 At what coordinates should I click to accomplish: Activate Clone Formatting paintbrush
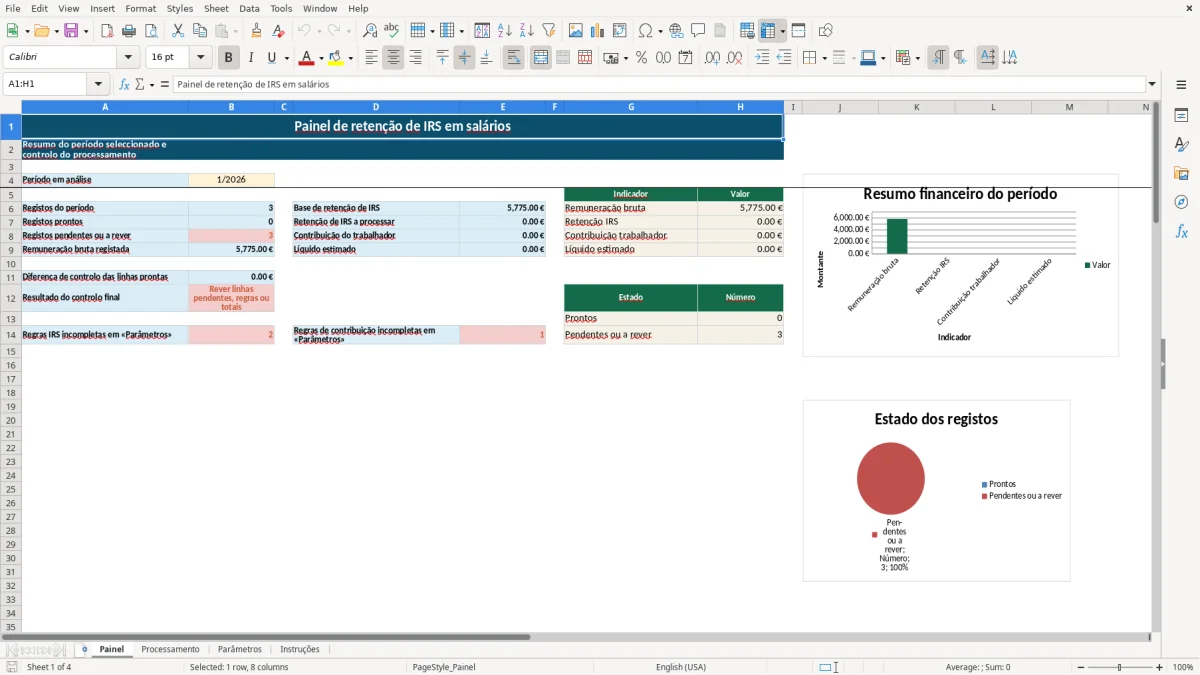257,31
